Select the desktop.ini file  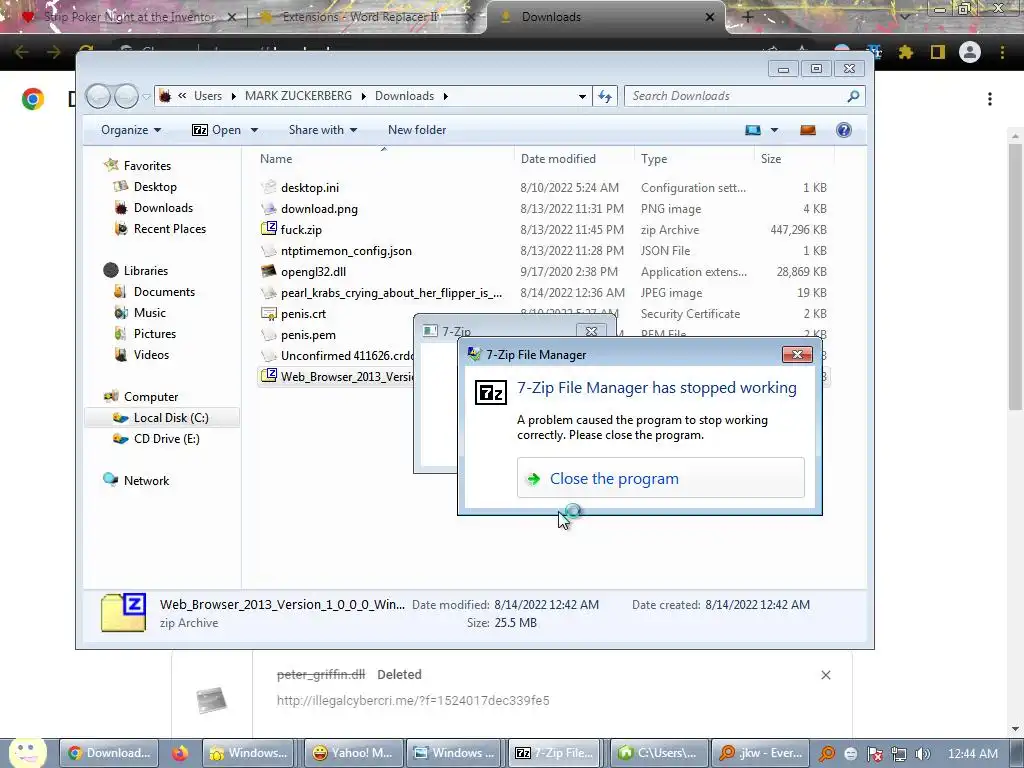pyautogui.click(x=310, y=187)
